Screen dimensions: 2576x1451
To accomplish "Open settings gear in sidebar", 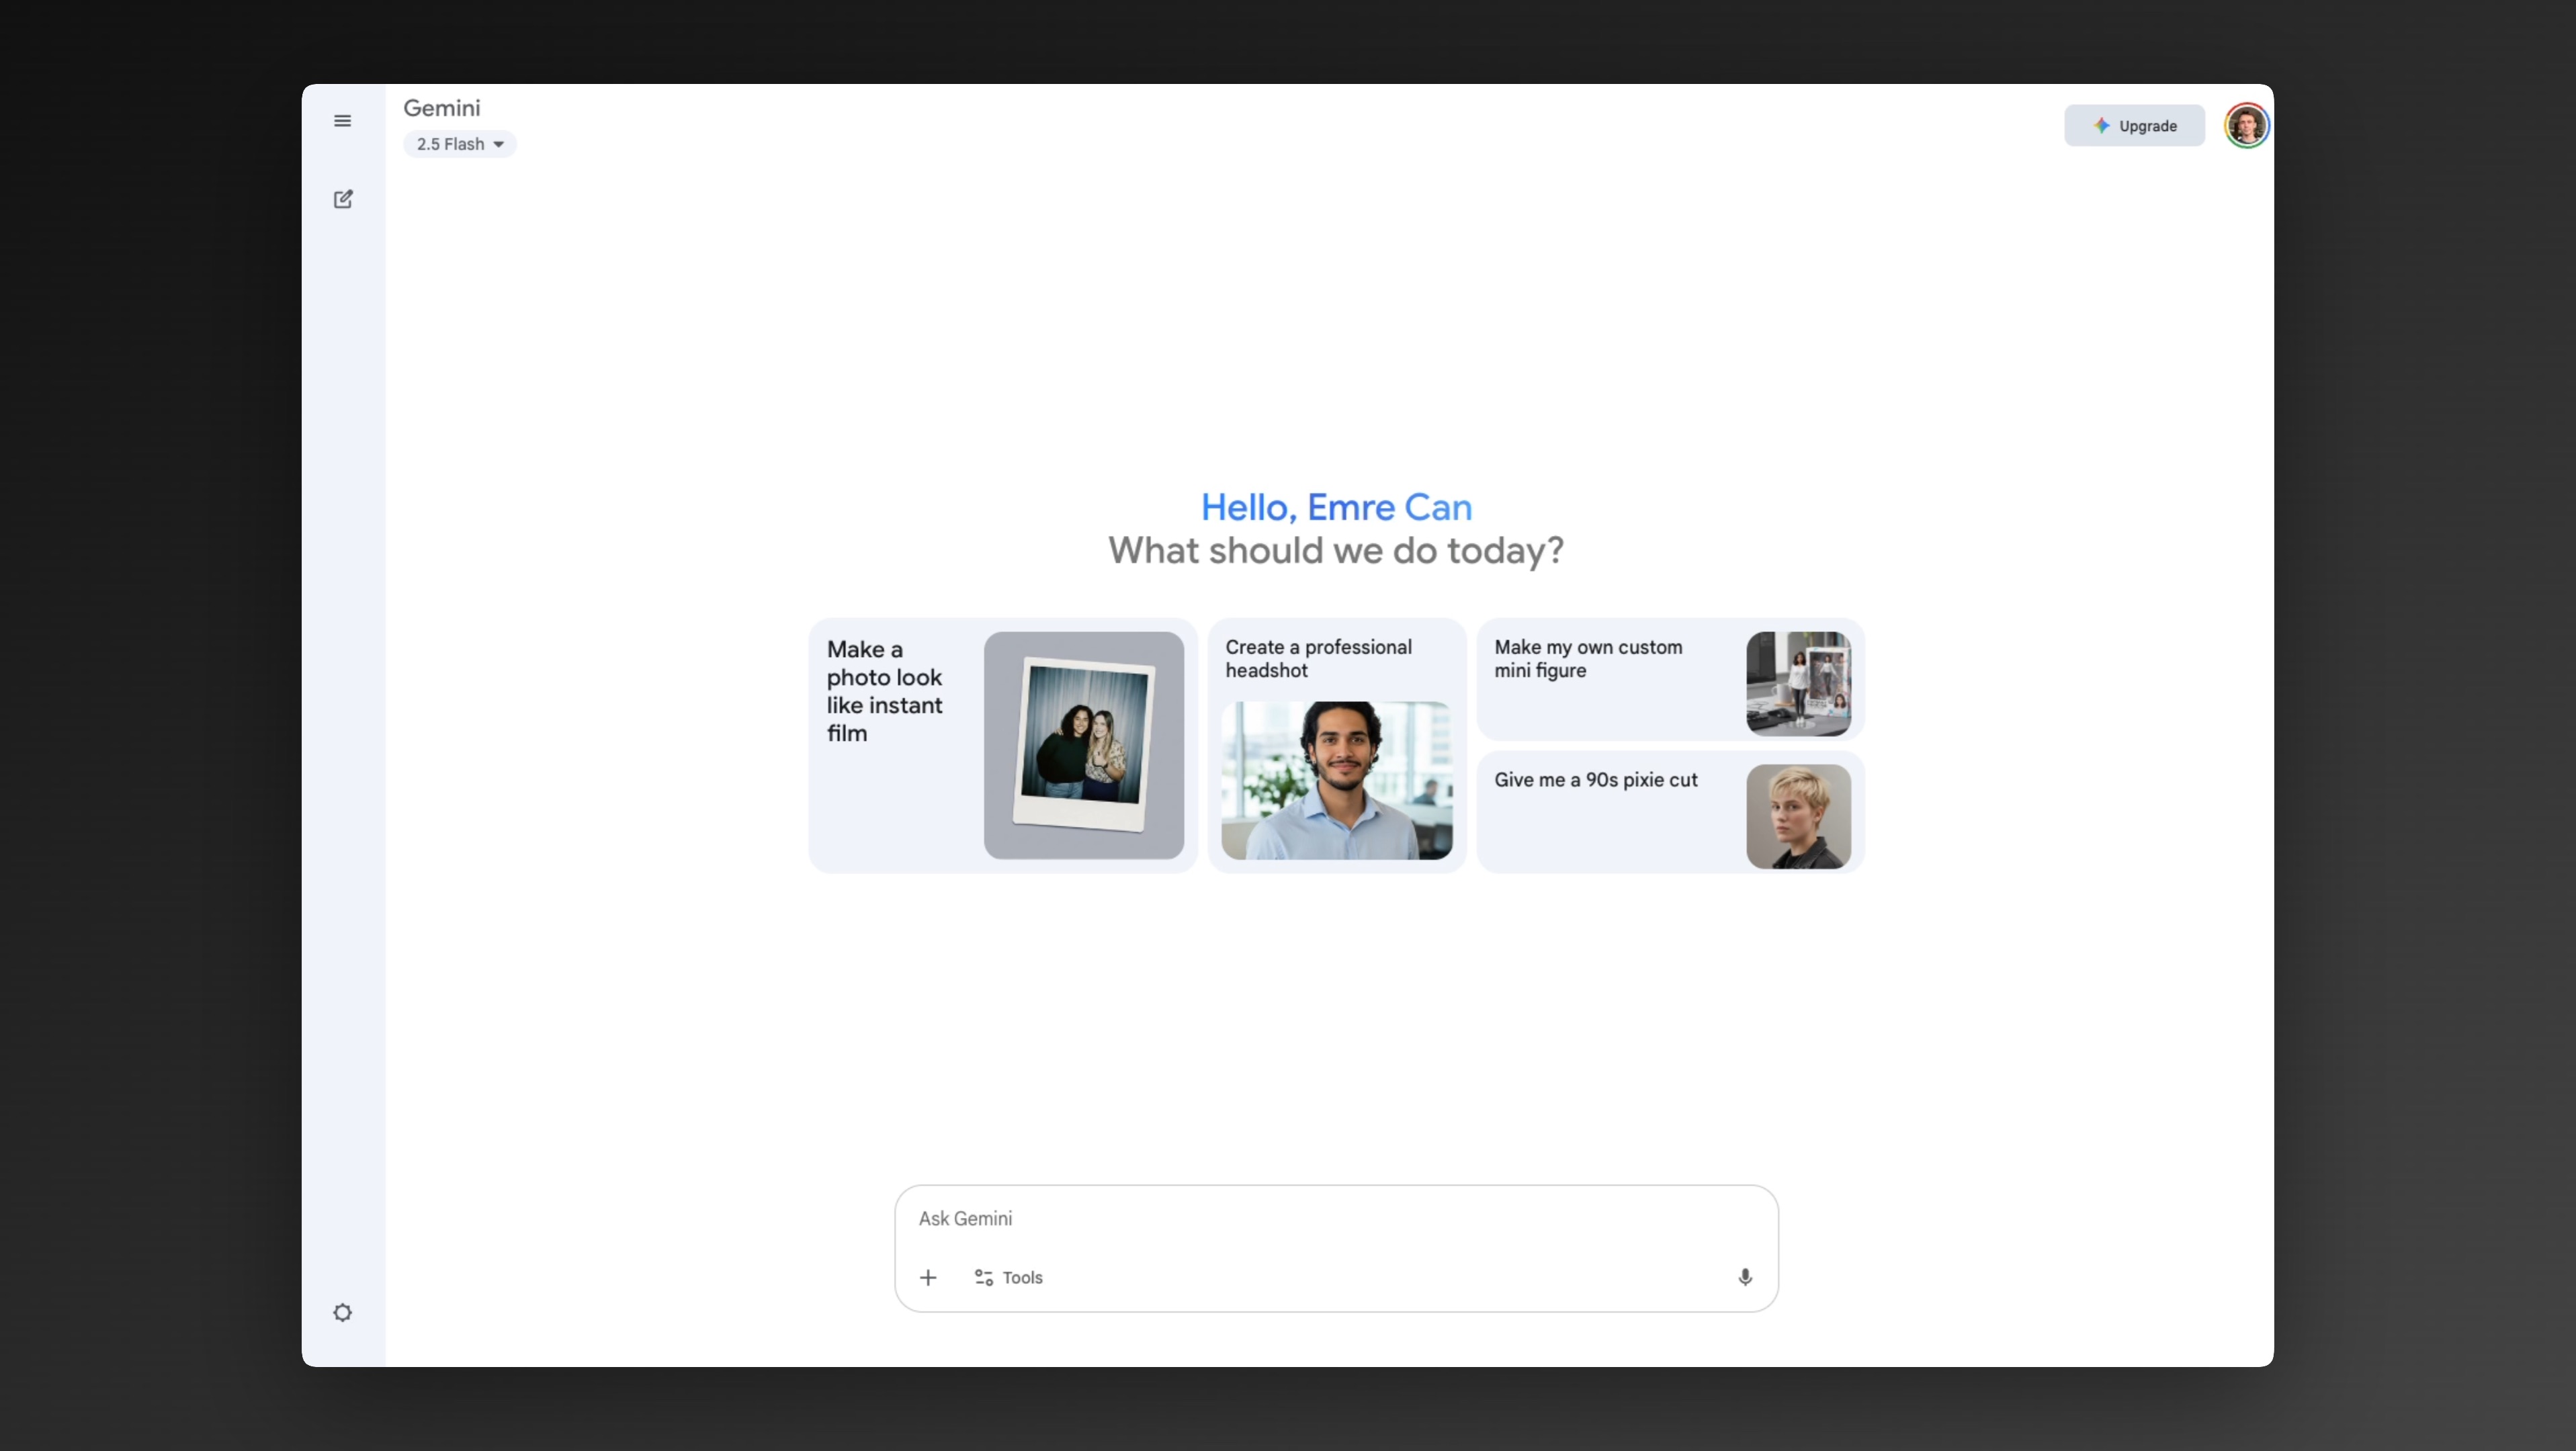I will click(x=342, y=1312).
